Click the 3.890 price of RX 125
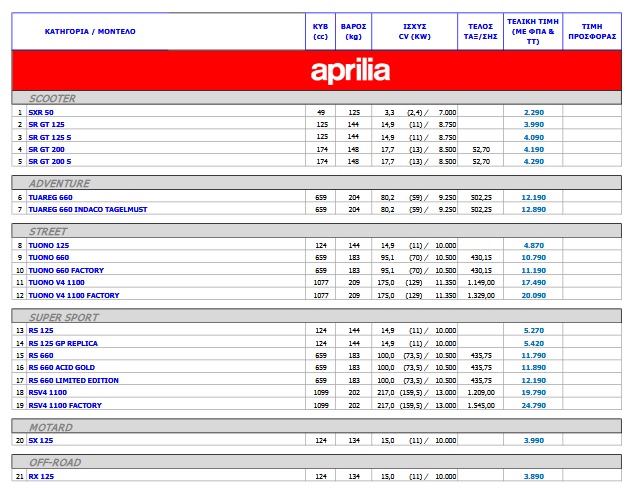The width and height of the screenshot is (636, 488). click(x=534, y=476)
